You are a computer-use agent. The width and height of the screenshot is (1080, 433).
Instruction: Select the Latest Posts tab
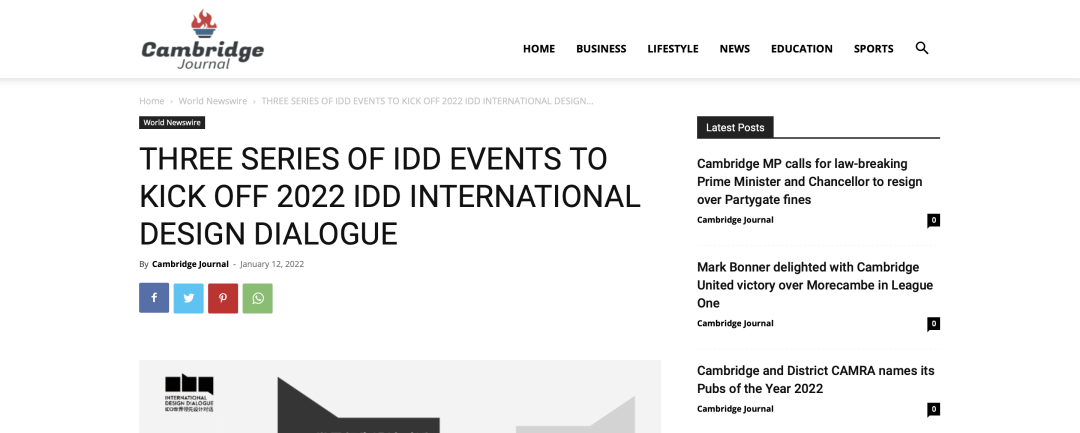coord(735,127)
